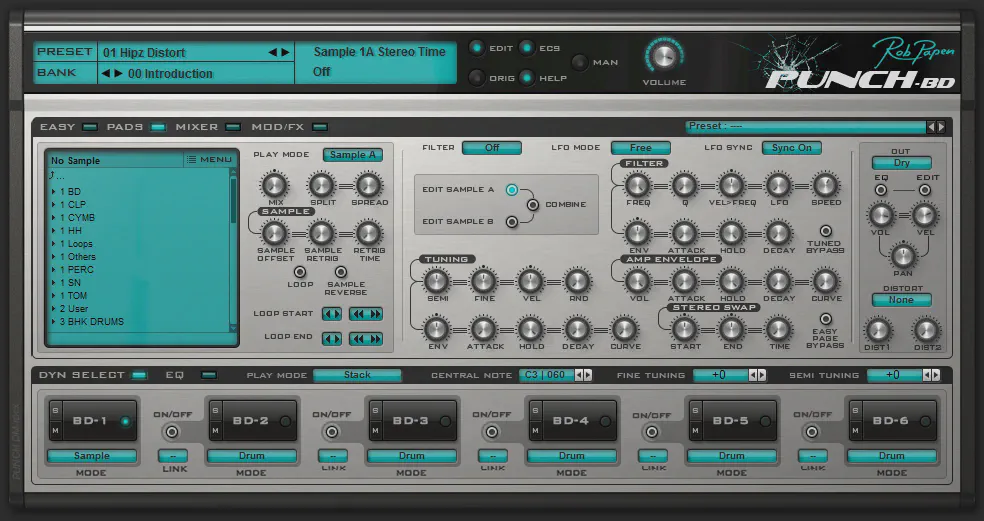Viewport: 984px width, 521px height.
Task: Enable the Tuned Bypass toggle
Action: click(x=826, y=231)
